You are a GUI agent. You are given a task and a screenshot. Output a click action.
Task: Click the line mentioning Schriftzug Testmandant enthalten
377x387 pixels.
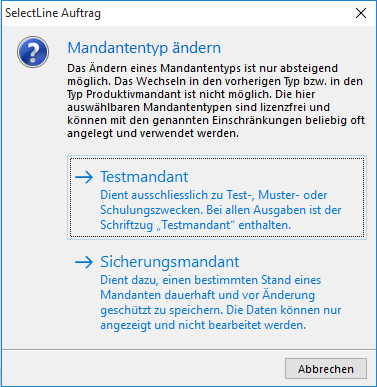[196, 225]
